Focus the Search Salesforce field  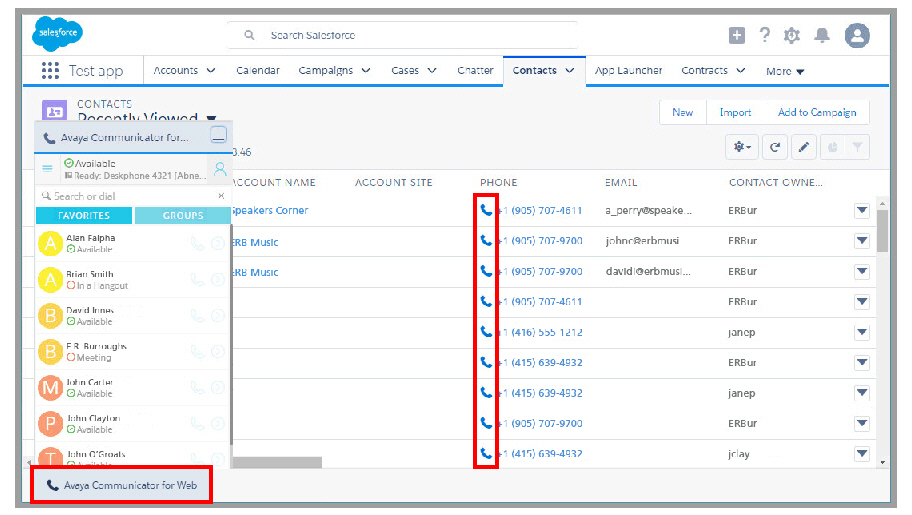click(402, 35)
